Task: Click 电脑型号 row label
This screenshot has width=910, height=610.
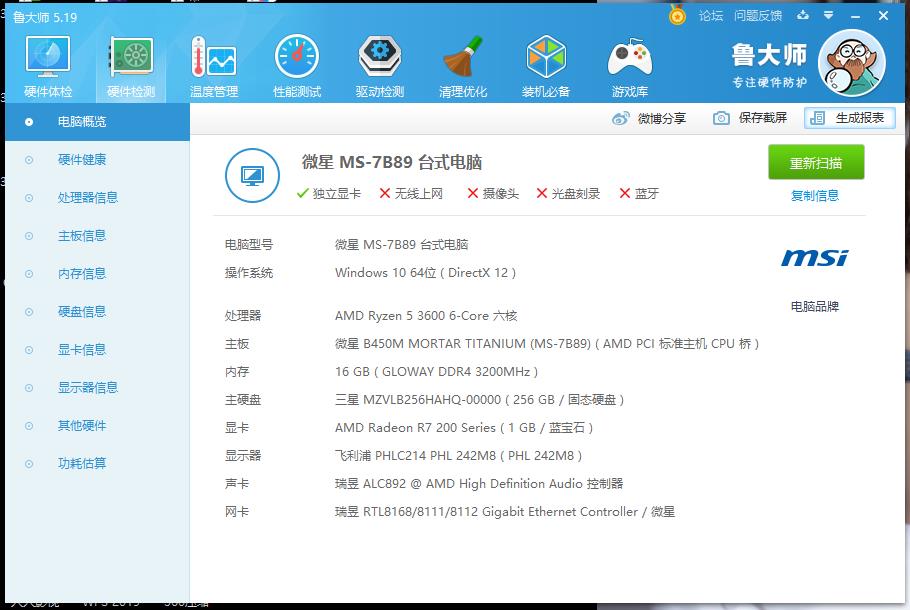Action: point(248,245)
